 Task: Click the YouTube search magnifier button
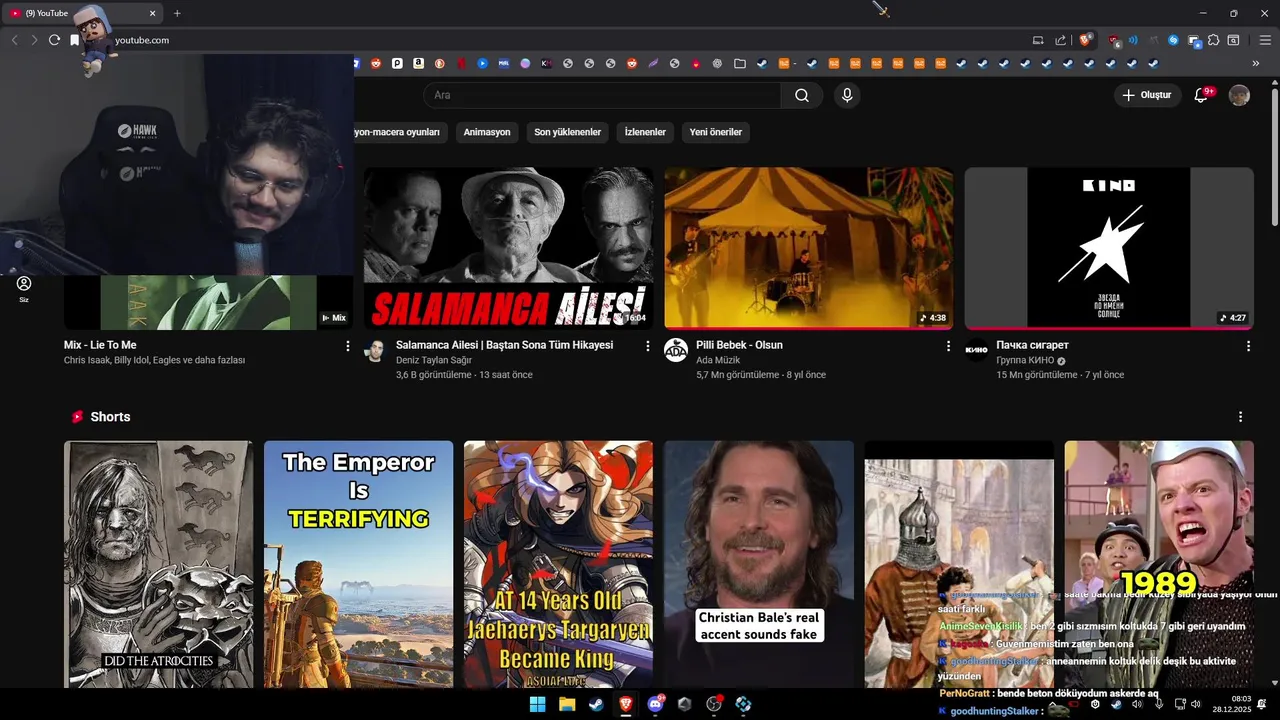coord(802,95)
